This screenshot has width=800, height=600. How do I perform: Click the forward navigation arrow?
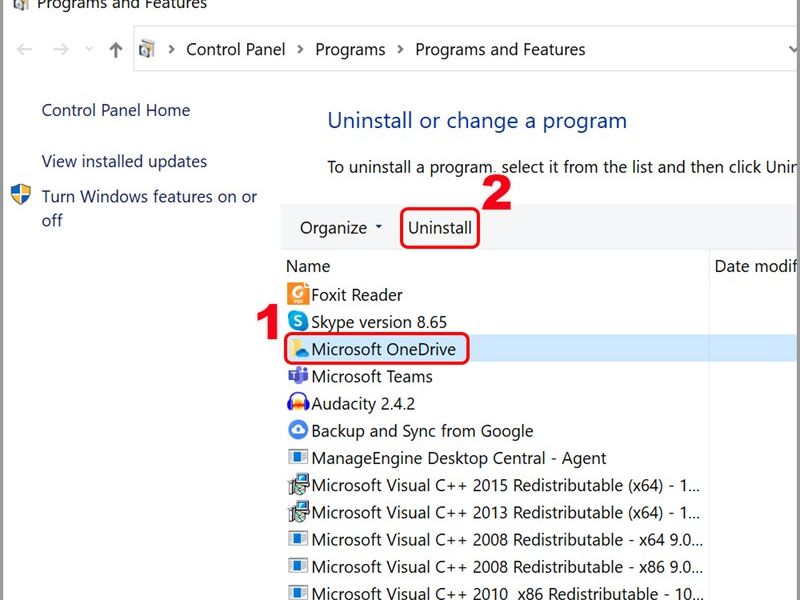[61, 49]
